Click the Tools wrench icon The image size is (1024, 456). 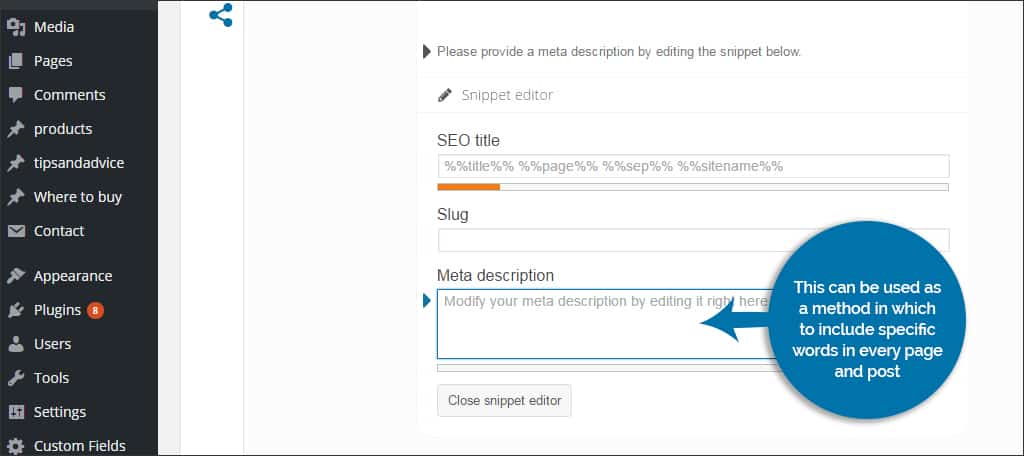tap(16, 378)
